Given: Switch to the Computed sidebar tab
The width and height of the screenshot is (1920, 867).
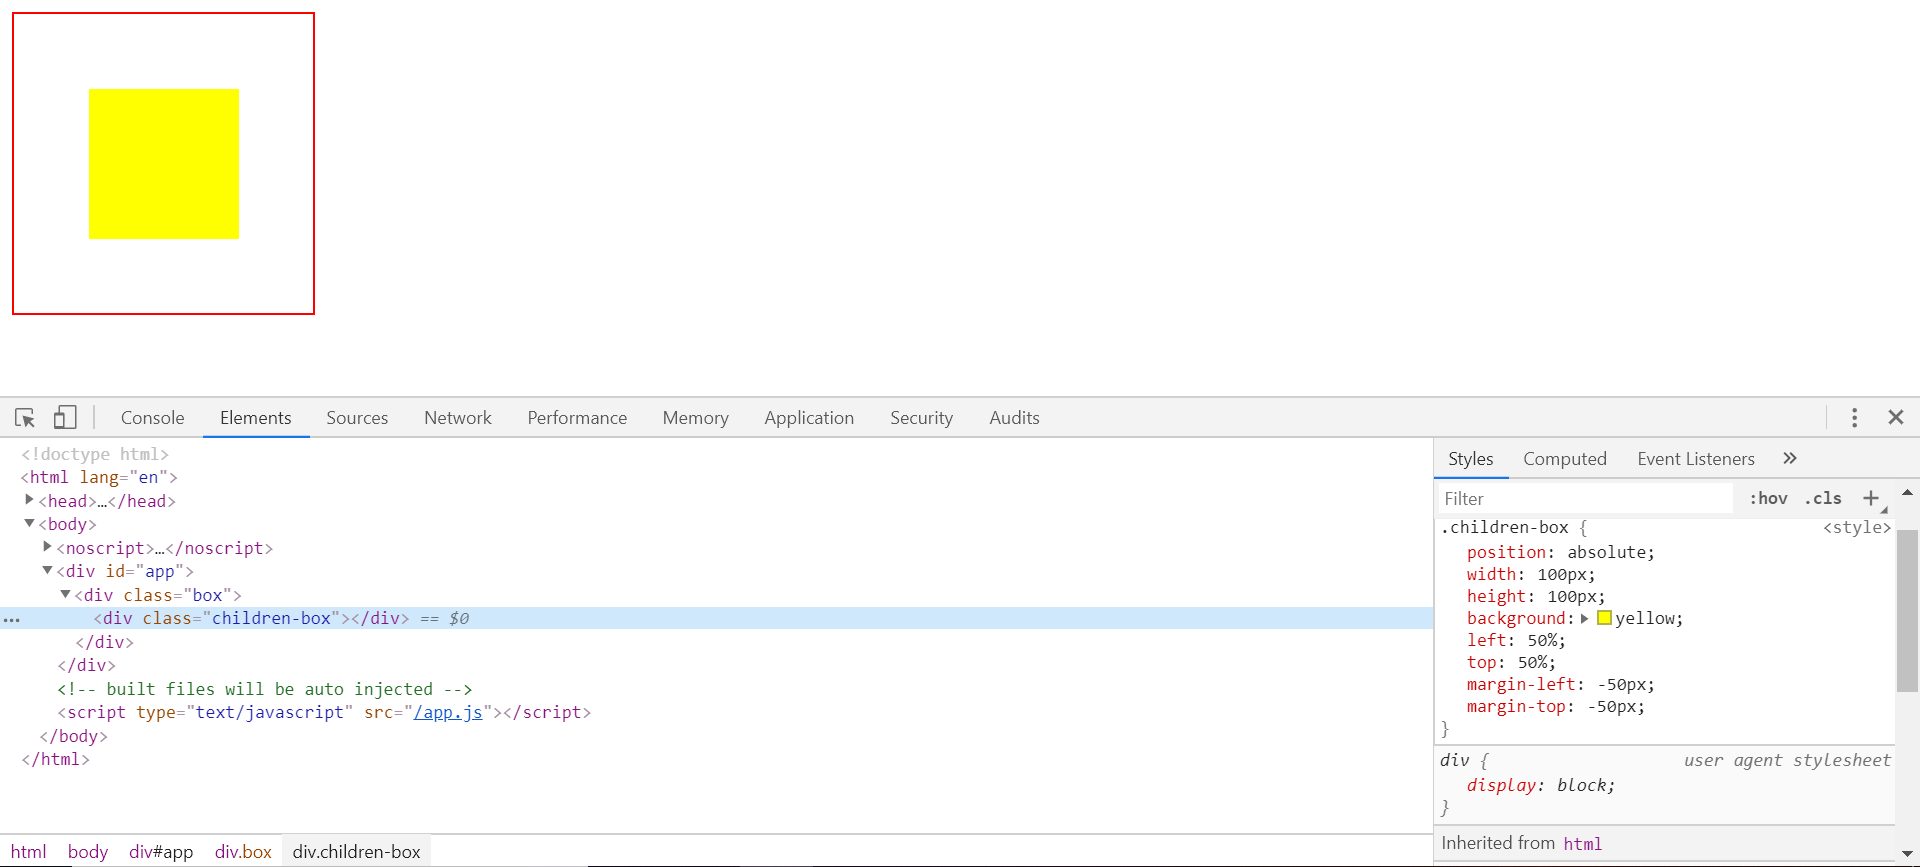Looking at the screenshot, I should point(1565,459).
